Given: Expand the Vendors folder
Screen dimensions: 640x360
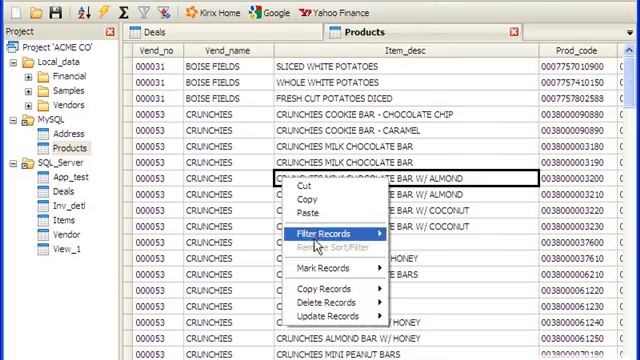Looking at the screenshot, I should [x=28, y=106].
